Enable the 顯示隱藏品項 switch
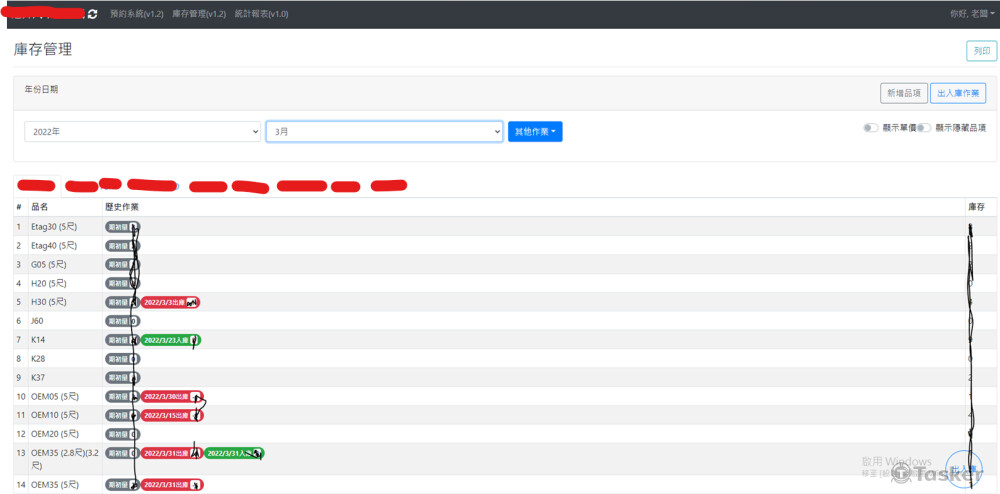Screen dimensions: 1000x494 (x=925, y=128)
